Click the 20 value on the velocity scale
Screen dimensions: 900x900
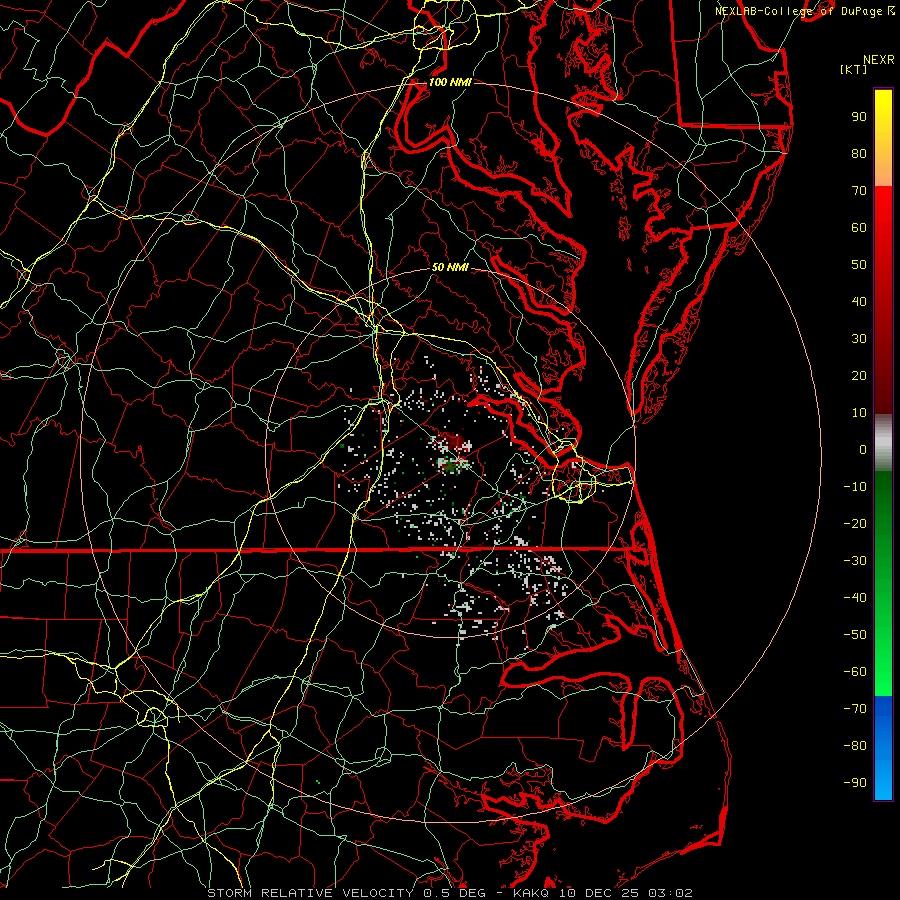859,375
